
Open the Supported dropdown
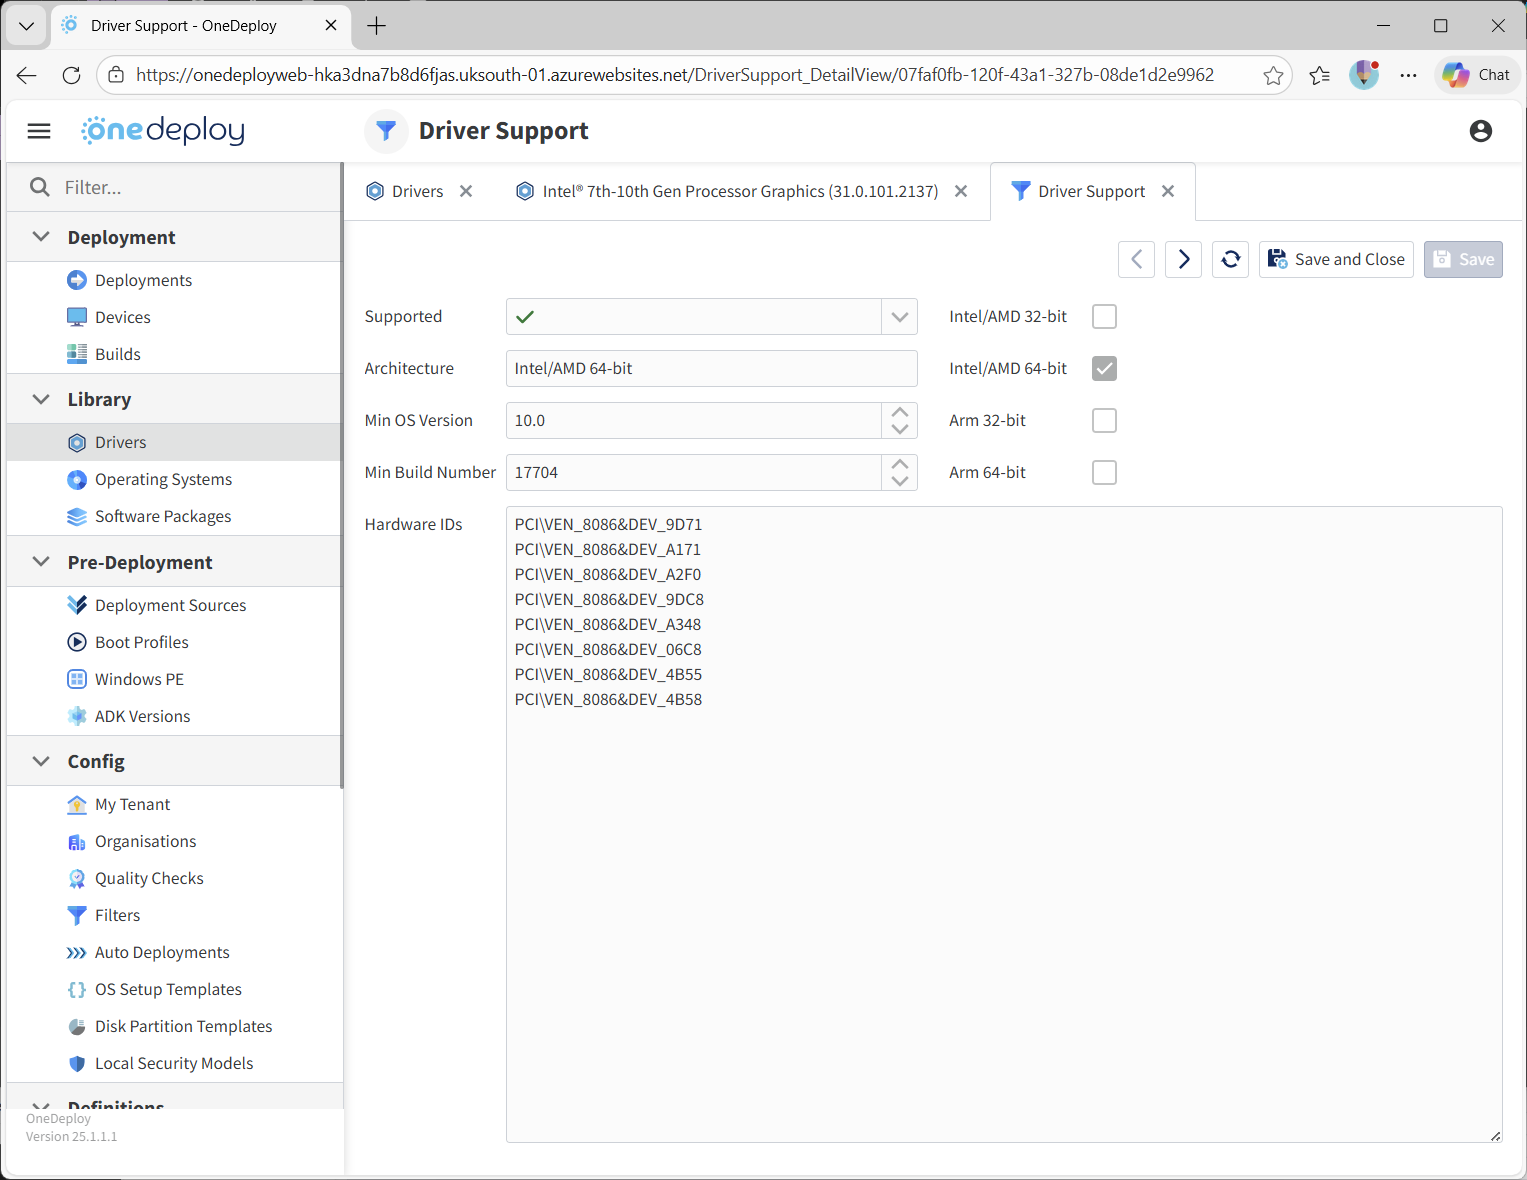pos(899,317)
